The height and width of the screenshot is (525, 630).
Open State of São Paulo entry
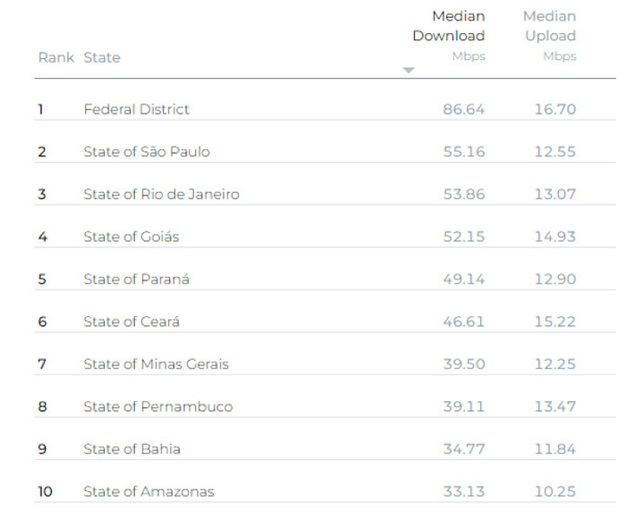pos(146,152)
